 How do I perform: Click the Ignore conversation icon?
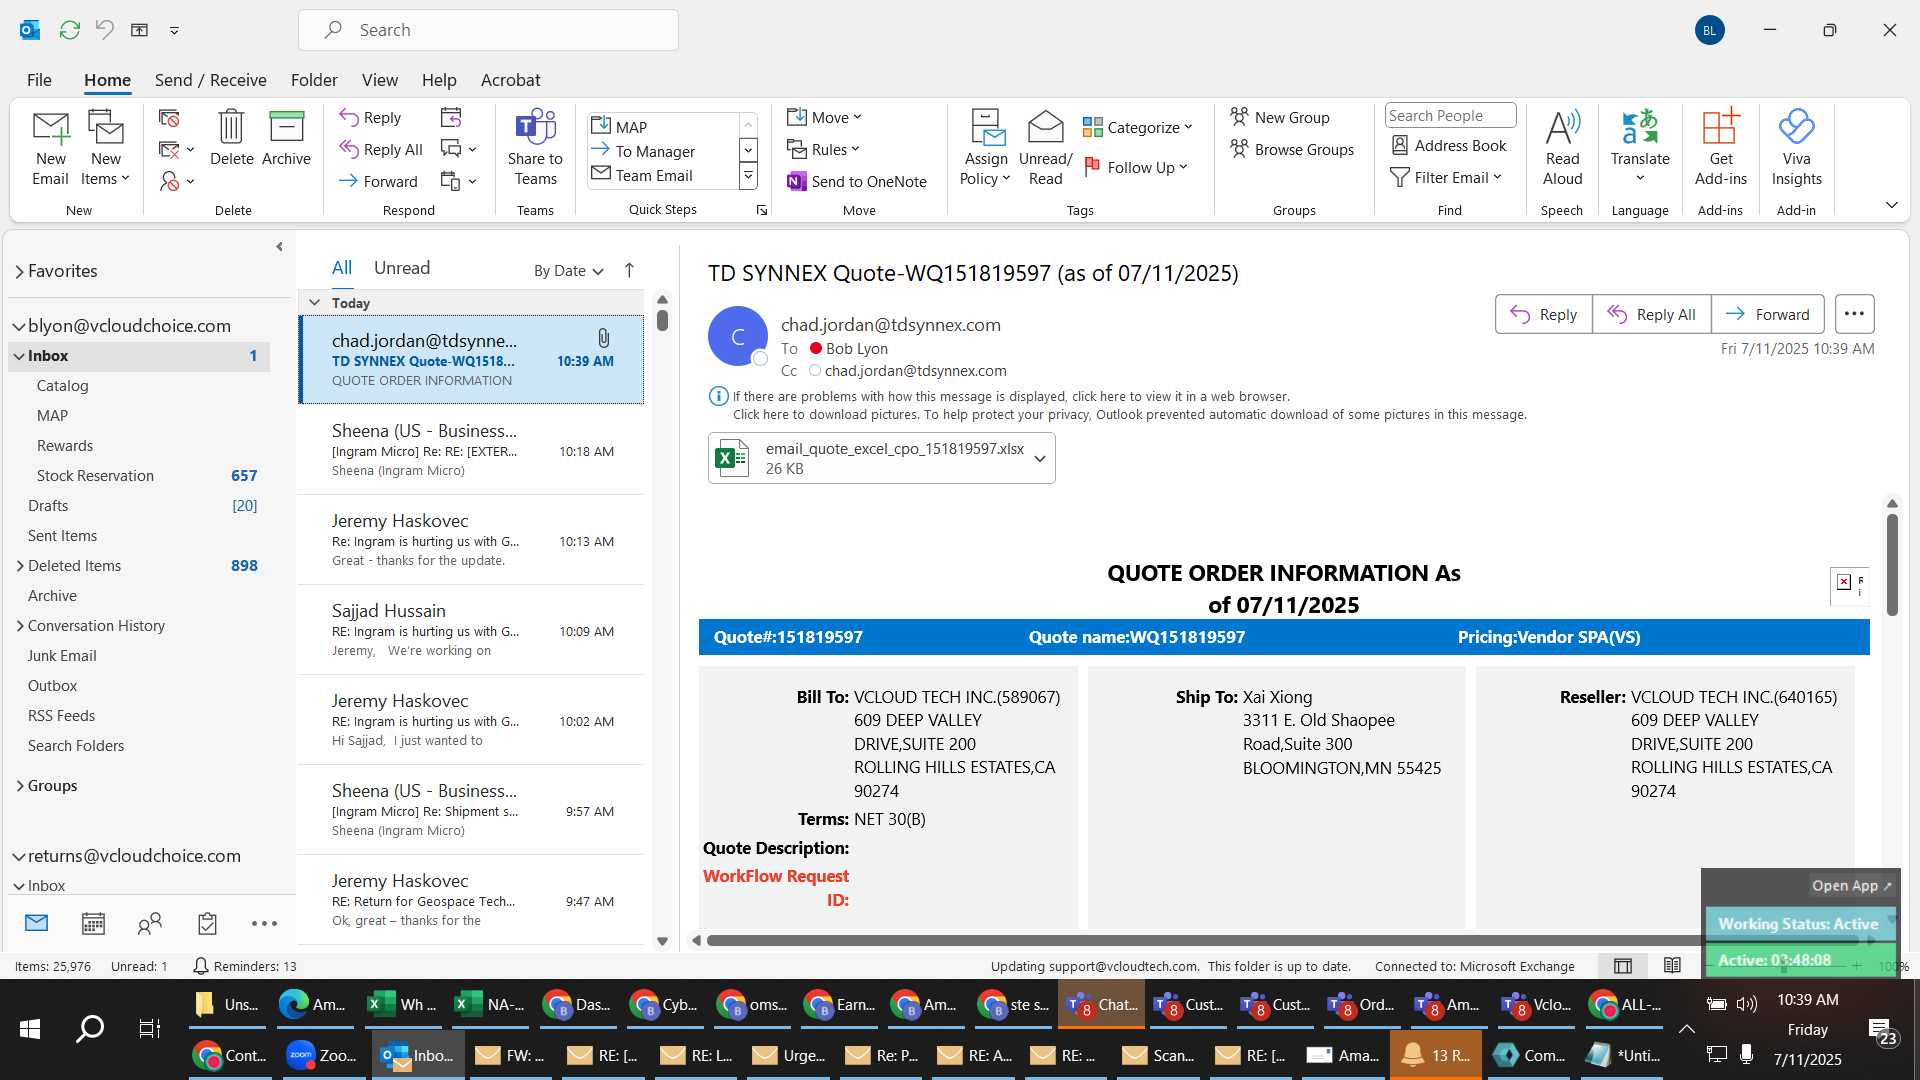169,118
